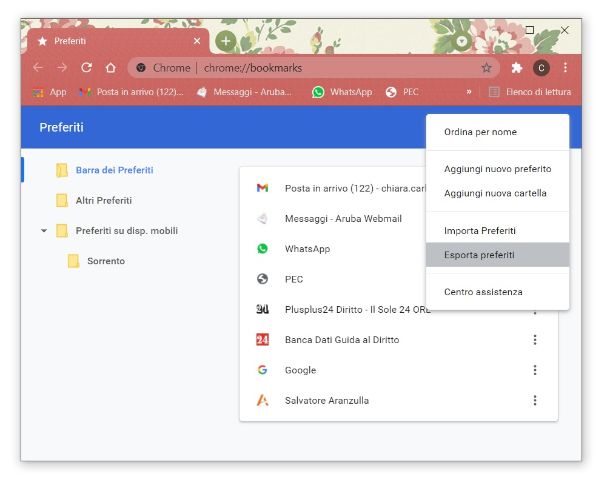Show hidden bookmarks with the chevron

(469, 92)
